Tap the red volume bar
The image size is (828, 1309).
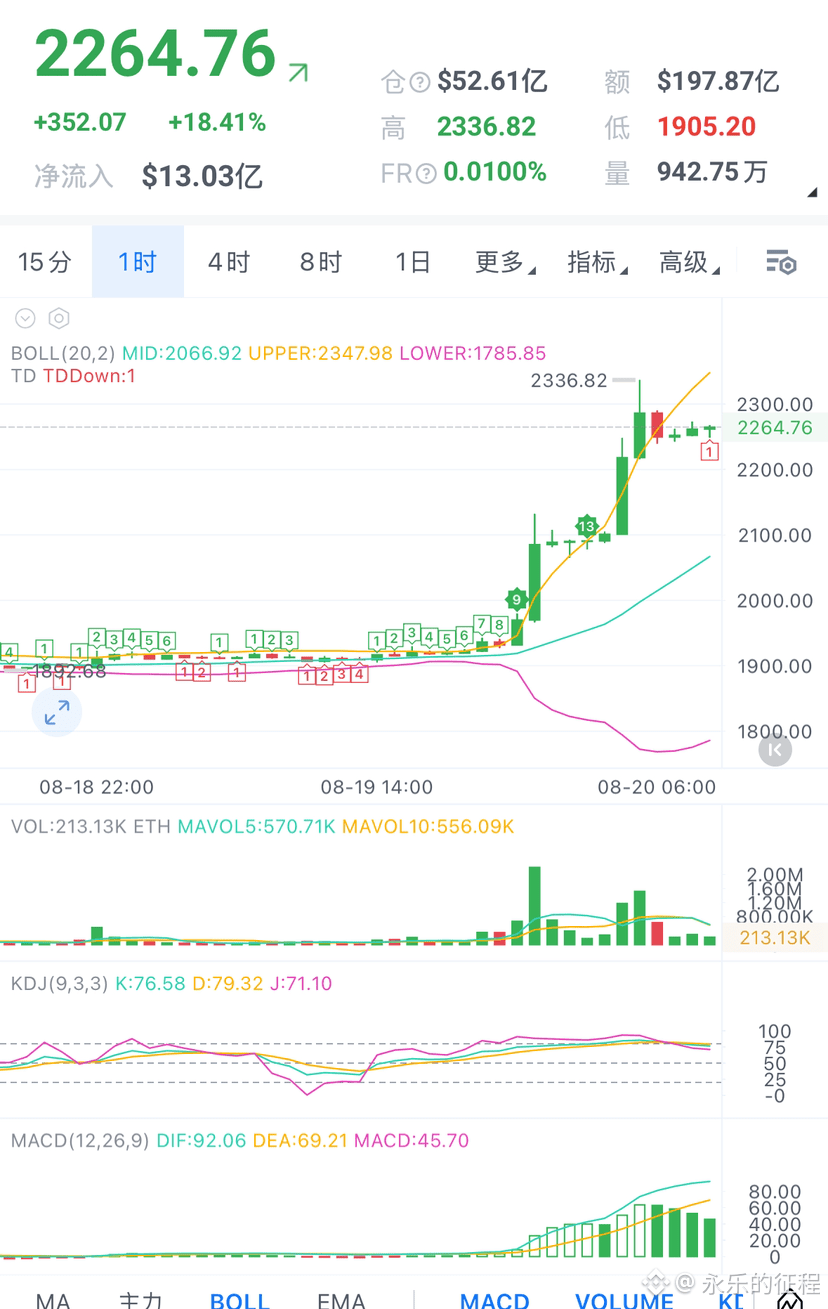pos(657,934)
